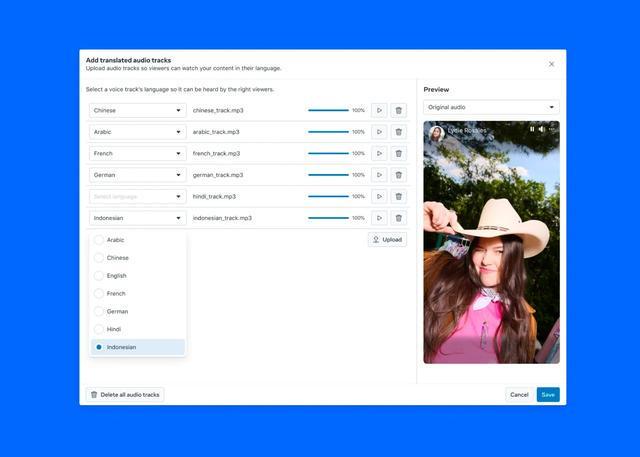Pick German from the language list
Image resolution: width=640 pixels, height=457 pixels.
tap(117, 311)
